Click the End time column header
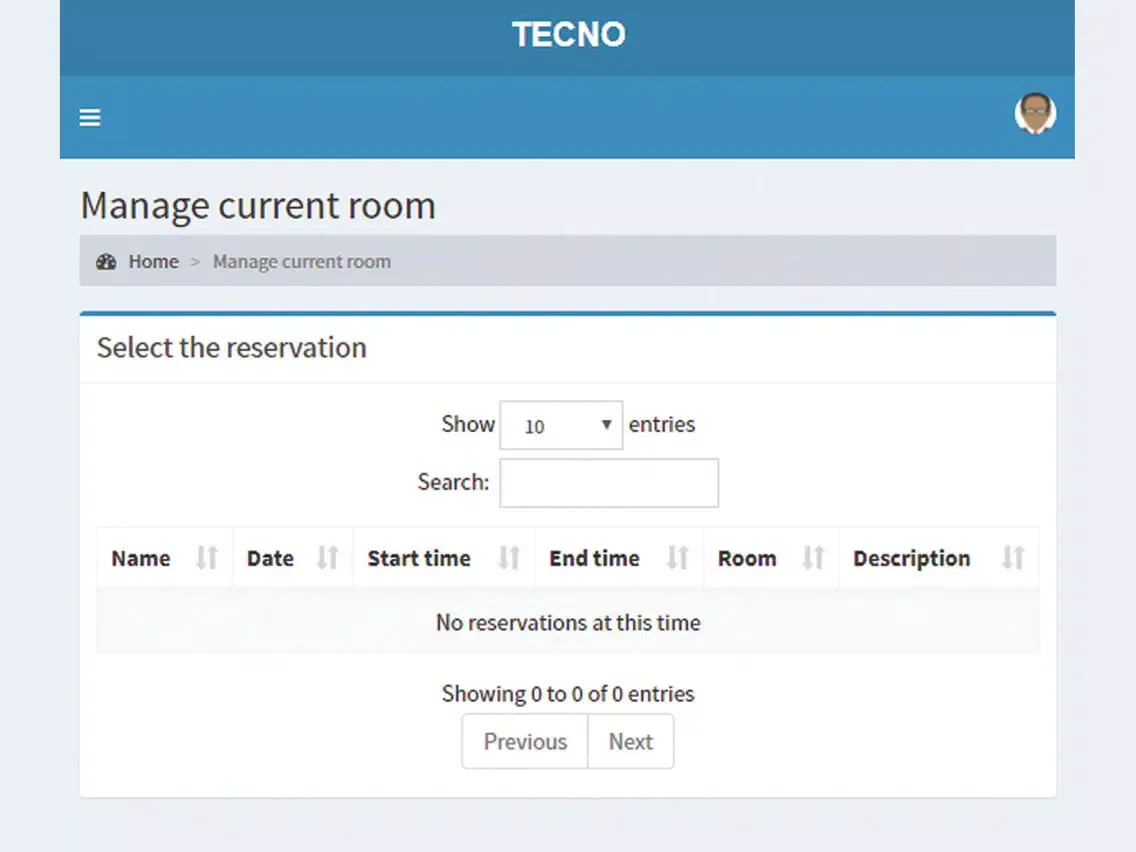This screenshot has width=1136, height=852. click(619, 558)
